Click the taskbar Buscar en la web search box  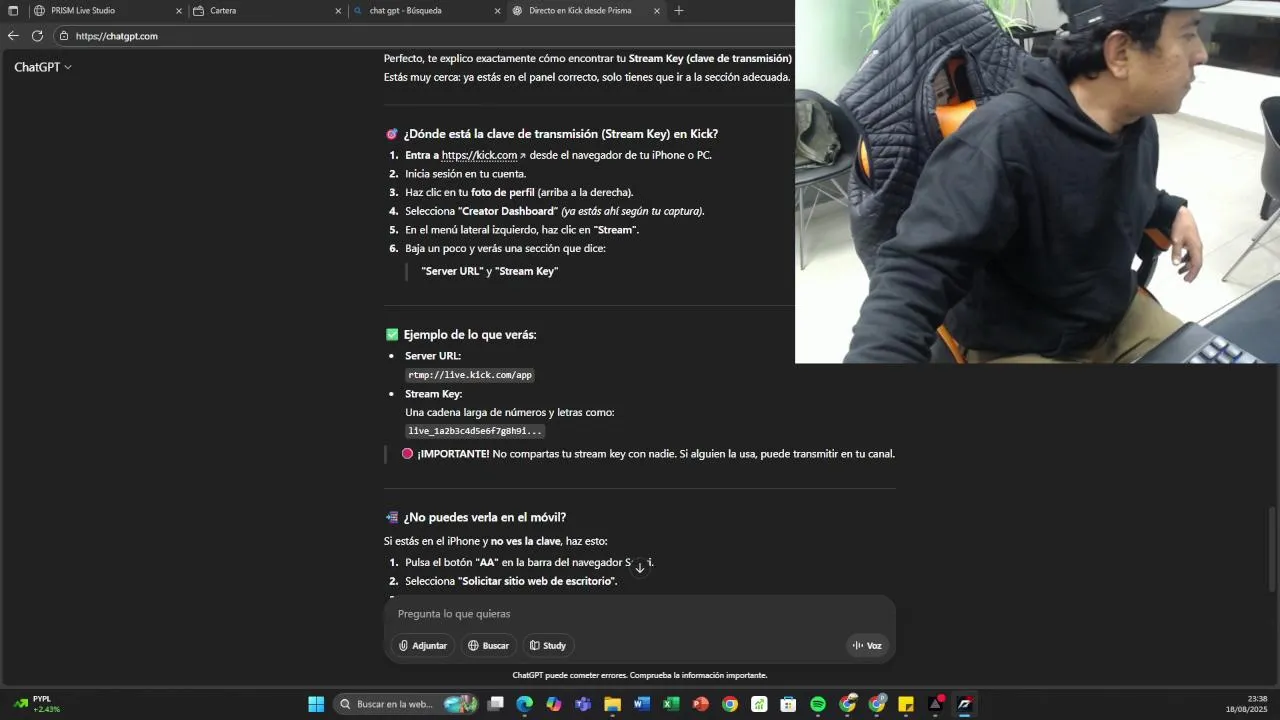tap(406, 704)
